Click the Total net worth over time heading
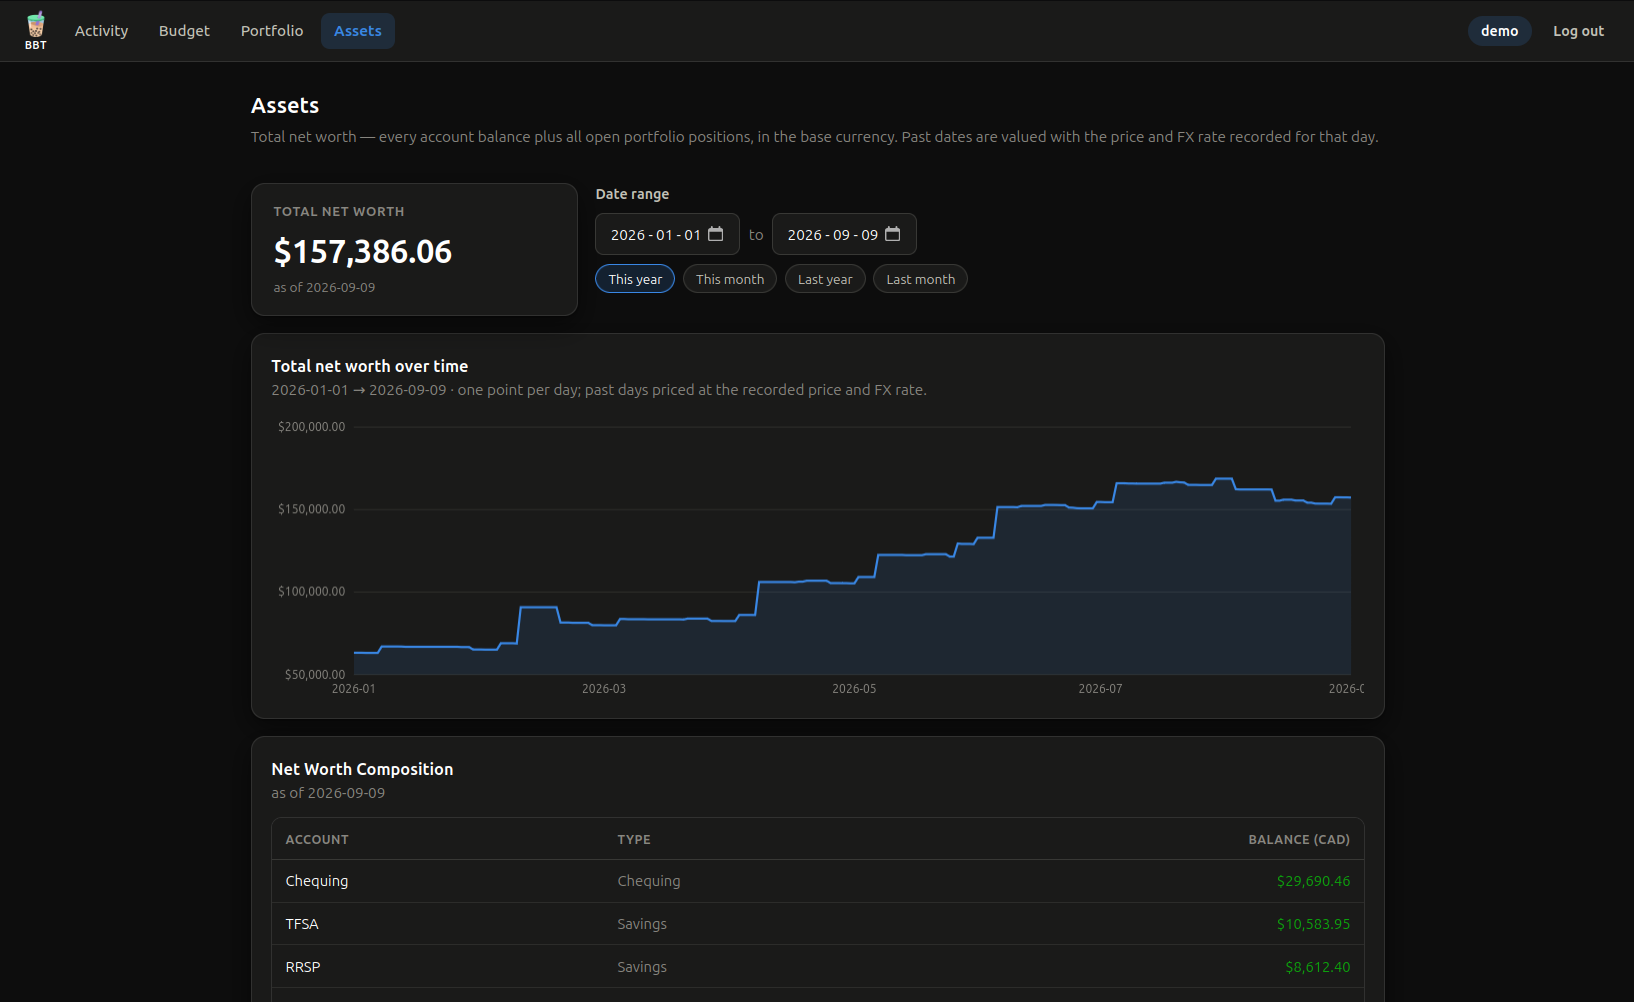1634x1002 pixels. point(370,366)
